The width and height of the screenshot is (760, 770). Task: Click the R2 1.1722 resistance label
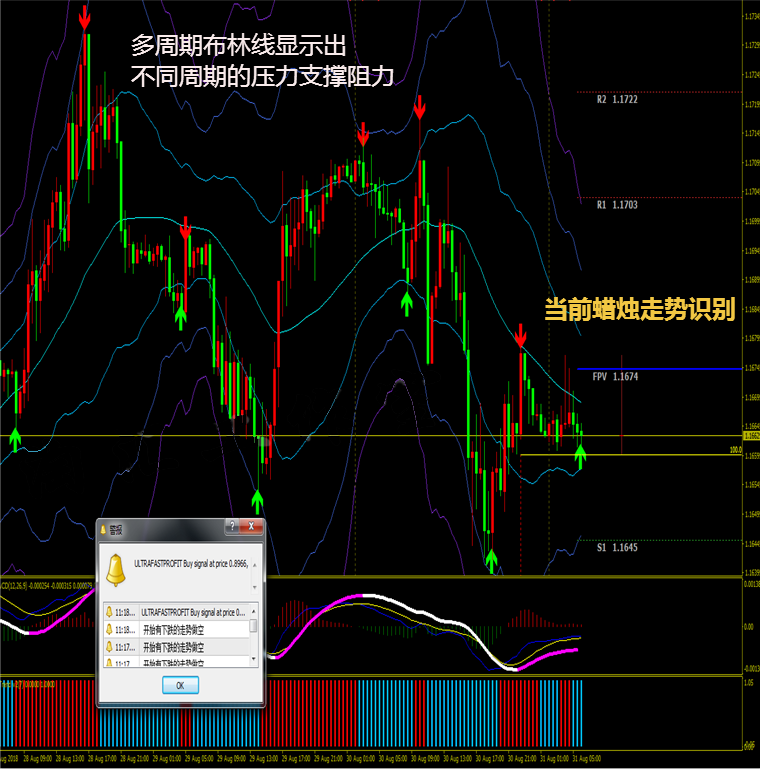click(617, 99)
